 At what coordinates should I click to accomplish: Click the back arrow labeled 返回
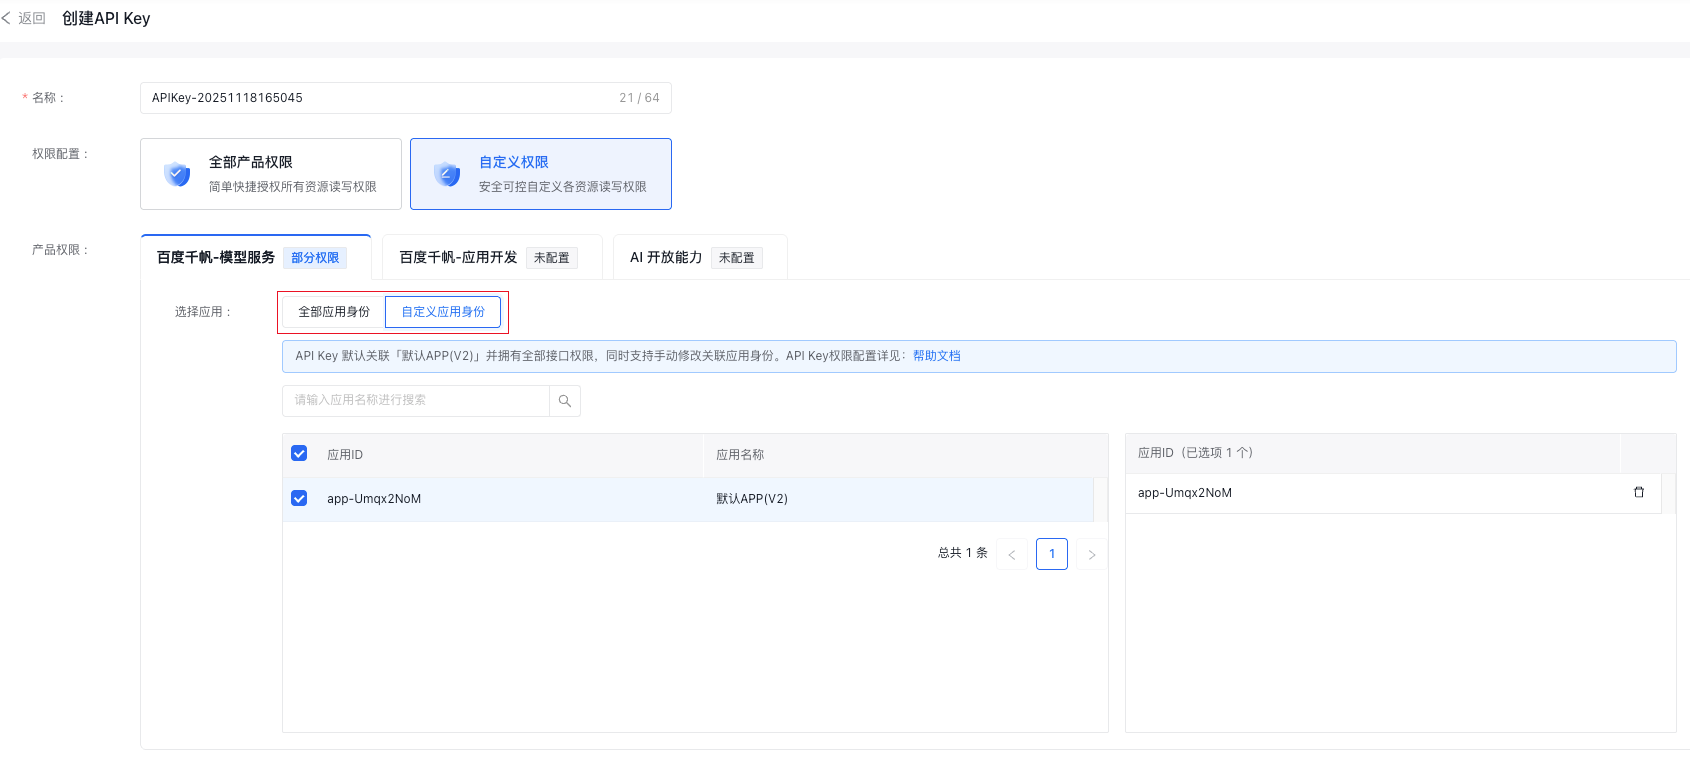coord(24,18)
